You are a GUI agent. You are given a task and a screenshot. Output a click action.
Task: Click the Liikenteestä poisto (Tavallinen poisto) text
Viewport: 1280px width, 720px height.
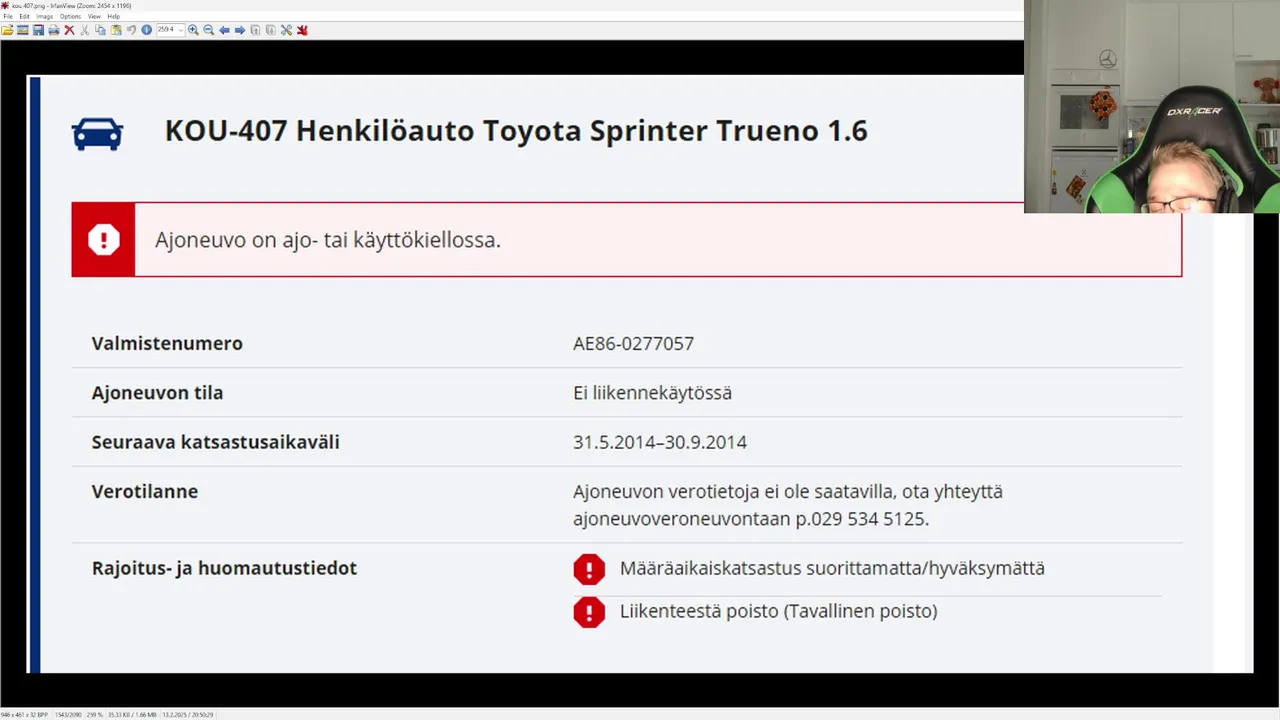tap(778, 611)
